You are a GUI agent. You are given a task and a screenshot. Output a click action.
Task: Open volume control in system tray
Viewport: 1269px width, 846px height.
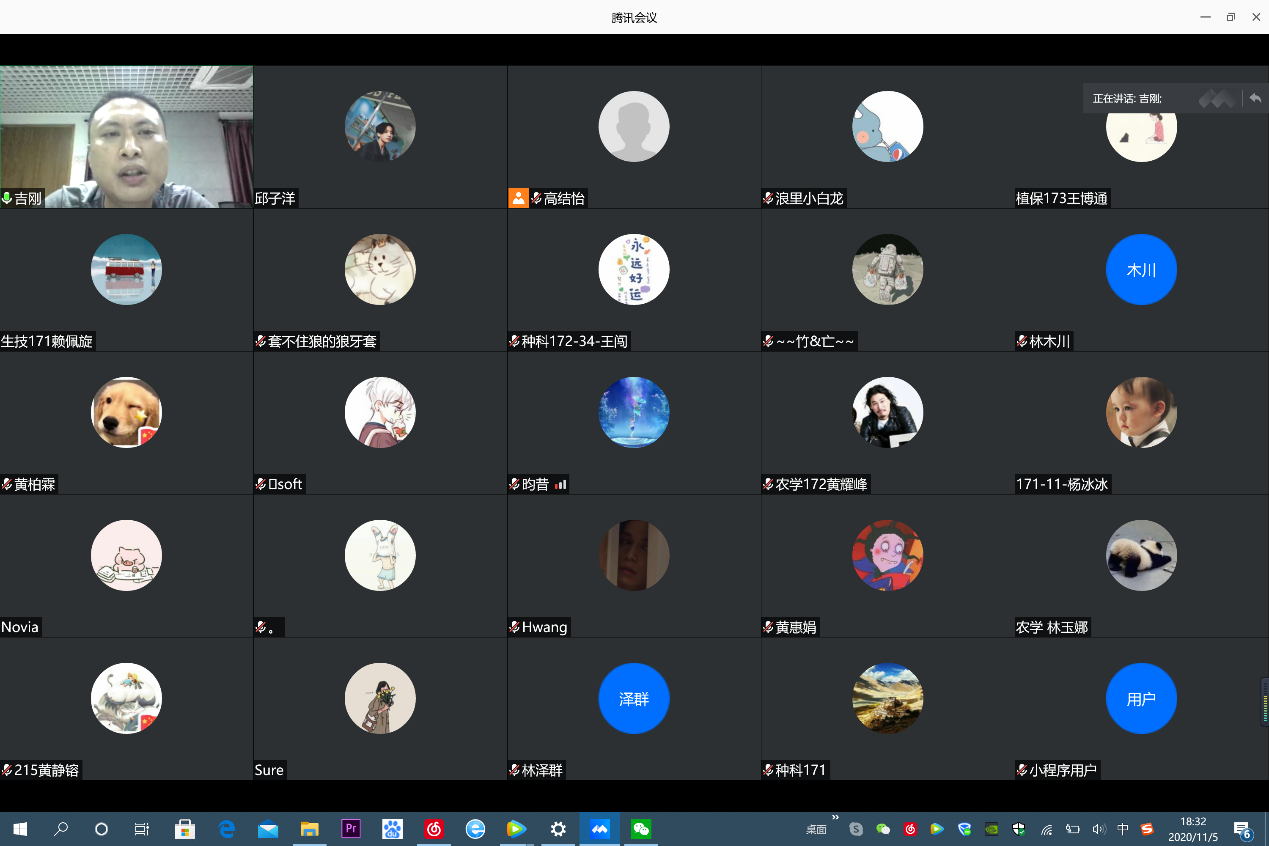(1099, 829)
